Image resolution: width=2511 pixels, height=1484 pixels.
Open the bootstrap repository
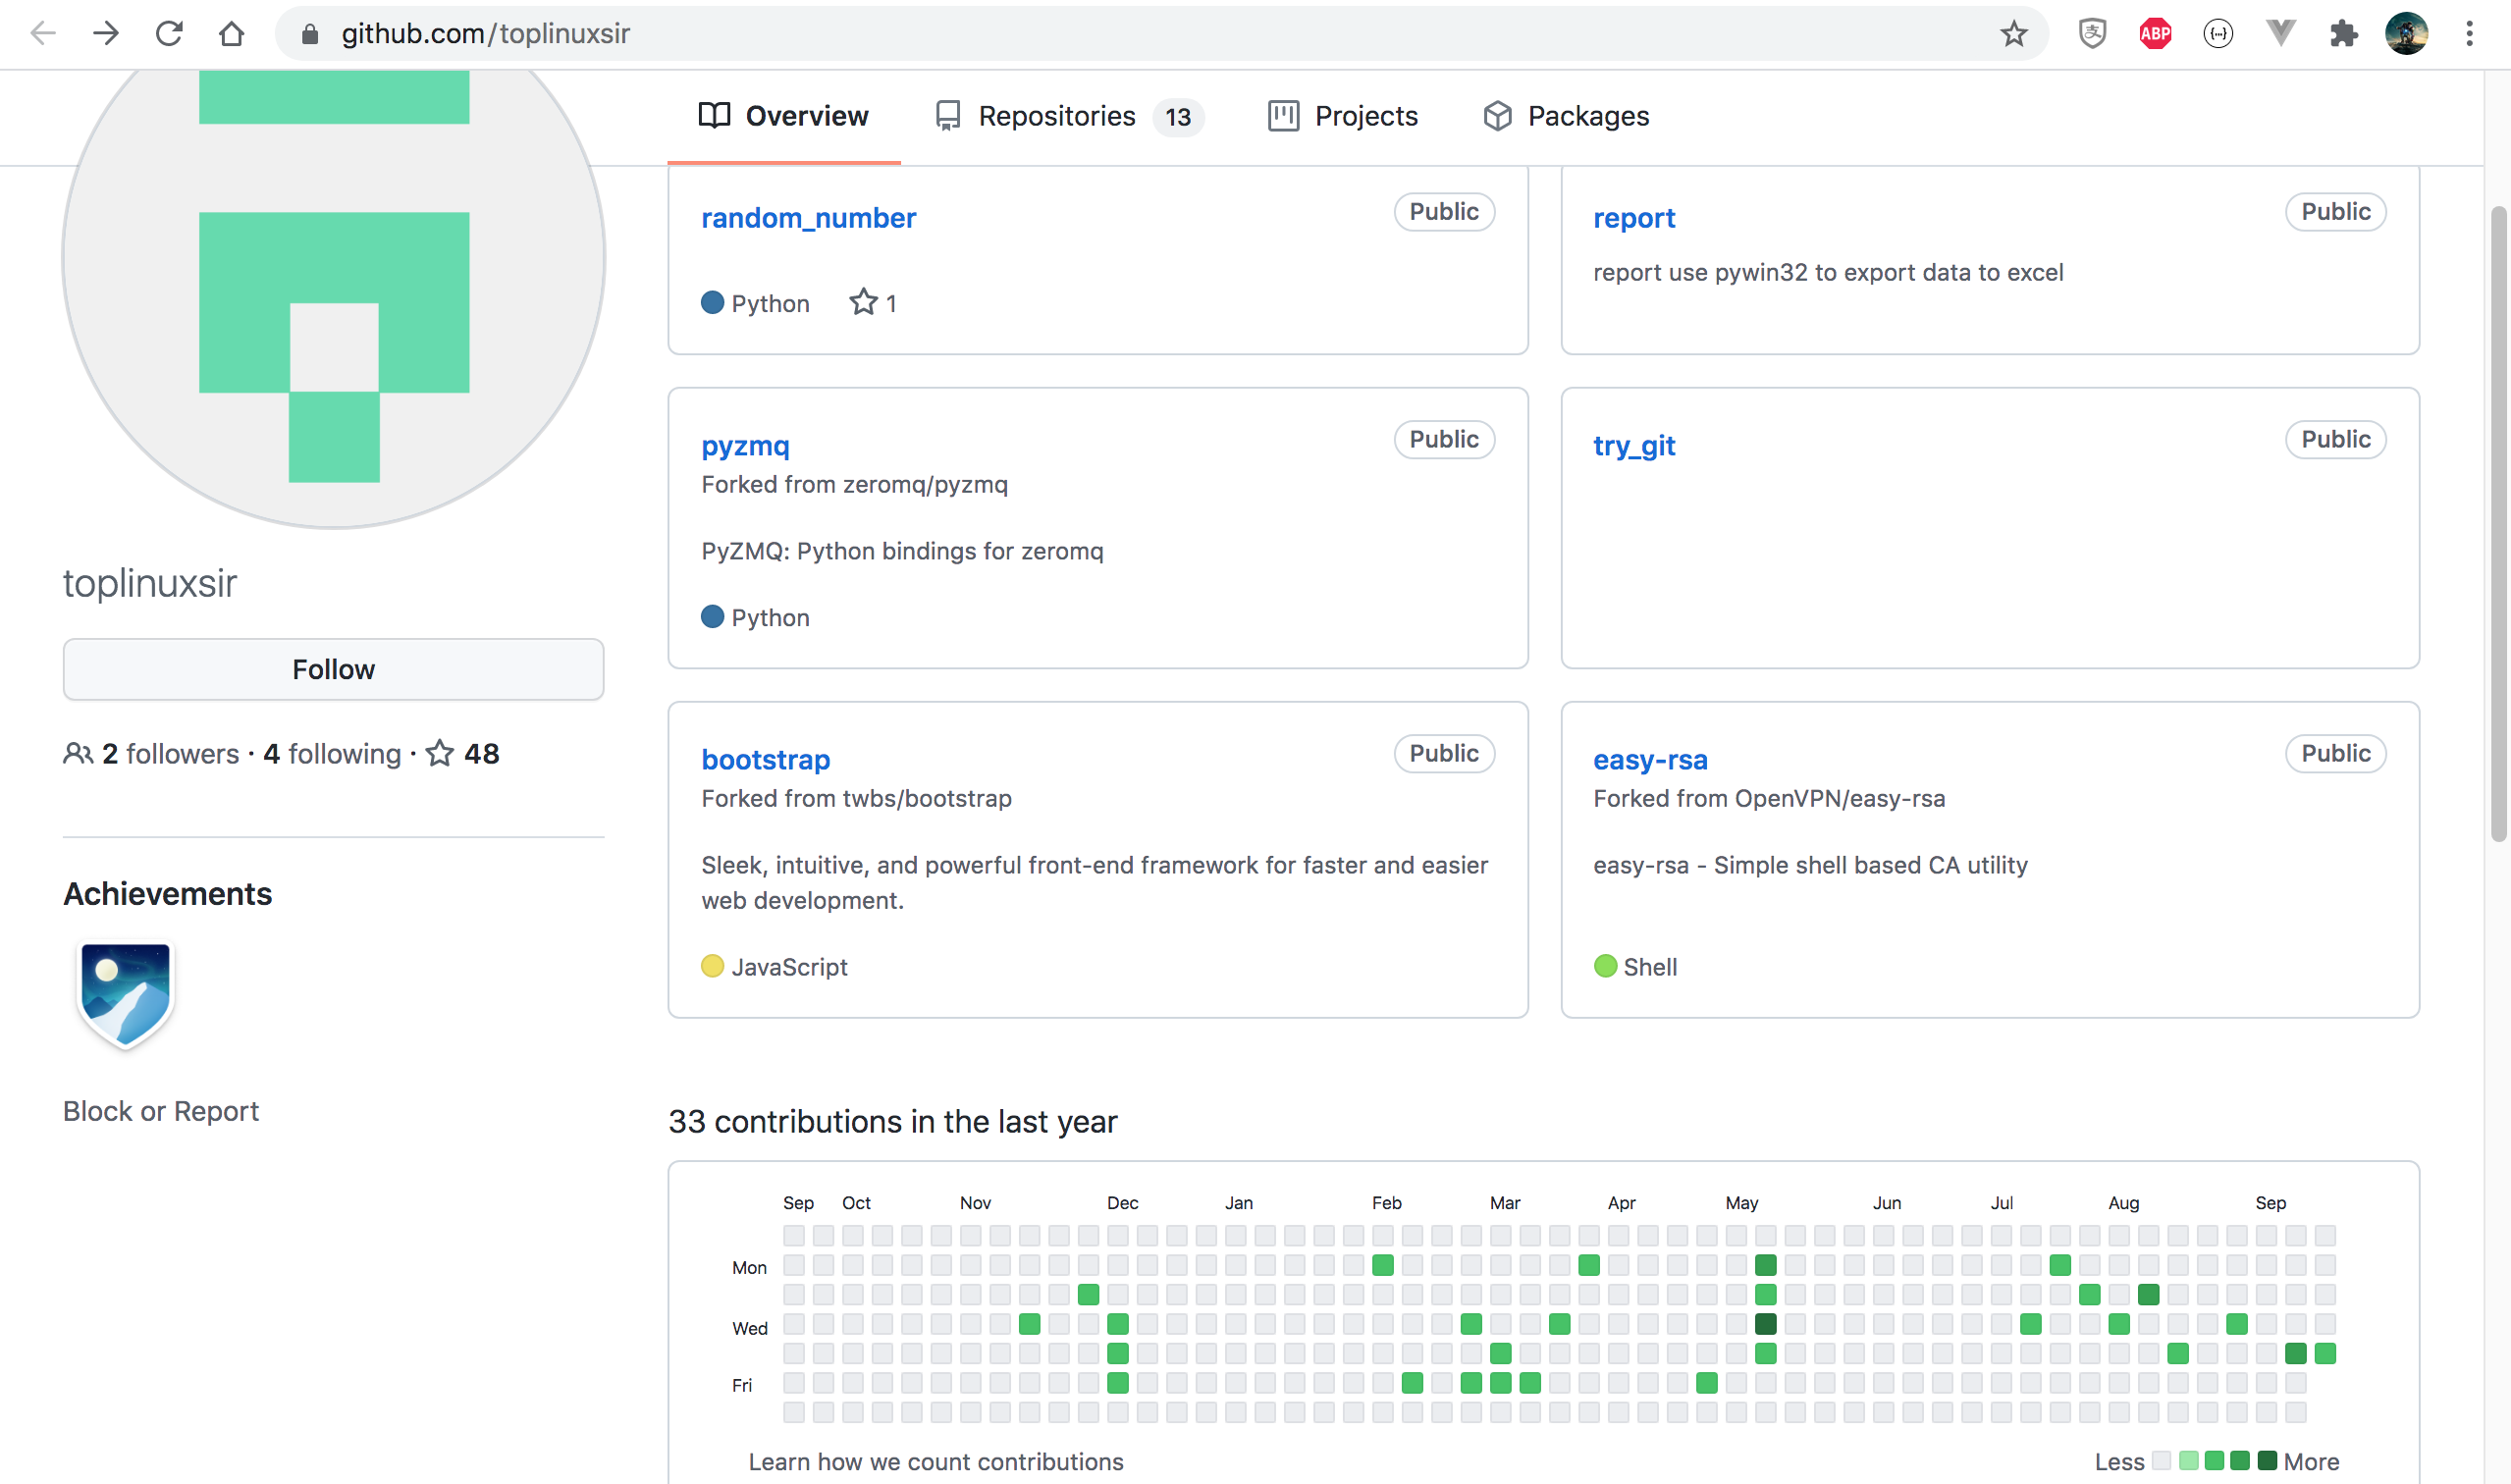click(766, 760)
